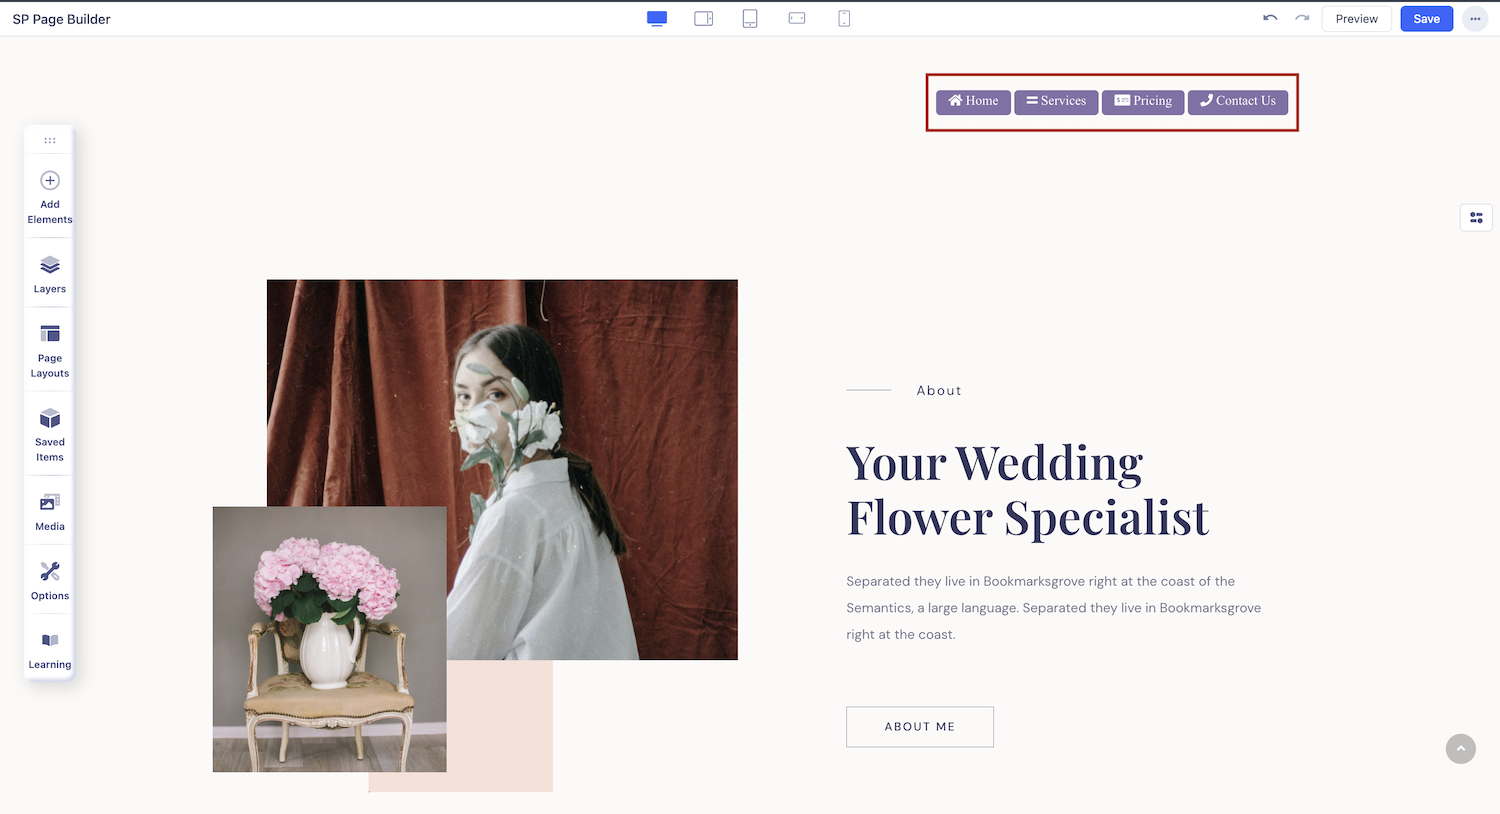The width and height of the screenshot is (1500, 814).
Task: Click the Save button
Action: [1426, 19]
